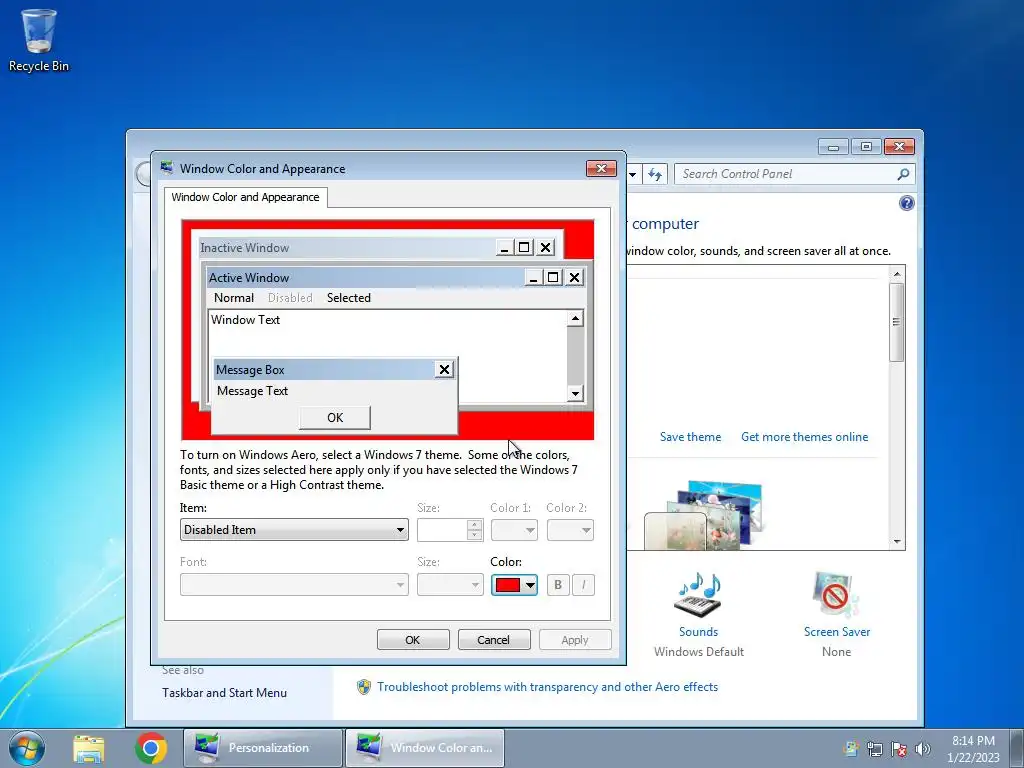Click the Message Box title in preview

(x=323, y=370)
